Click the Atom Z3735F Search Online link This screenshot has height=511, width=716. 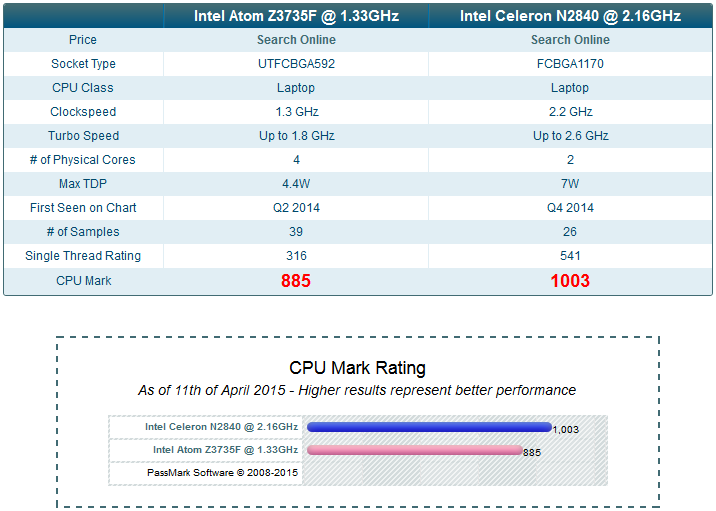tap(296, 40)
